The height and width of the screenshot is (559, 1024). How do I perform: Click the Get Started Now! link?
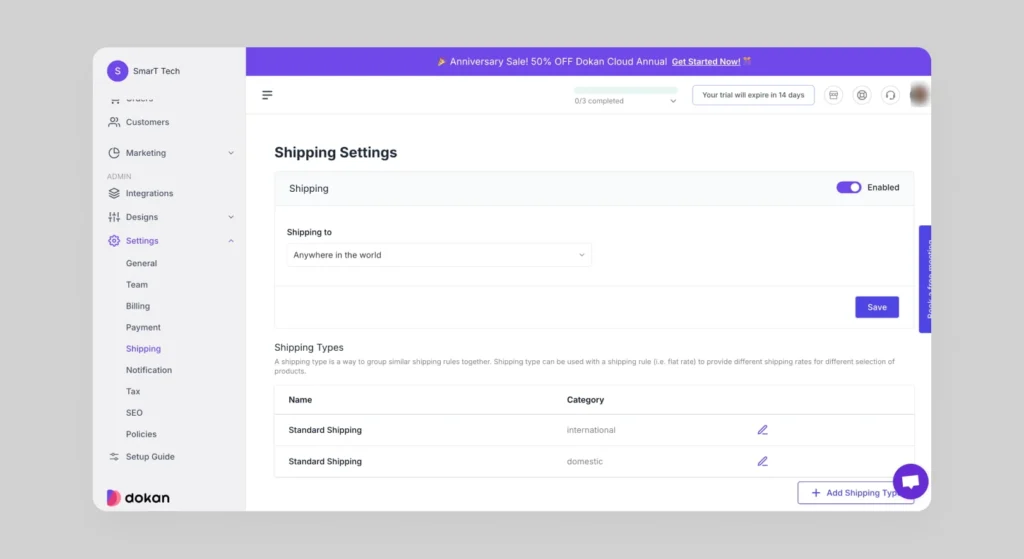tap(706, 61)
